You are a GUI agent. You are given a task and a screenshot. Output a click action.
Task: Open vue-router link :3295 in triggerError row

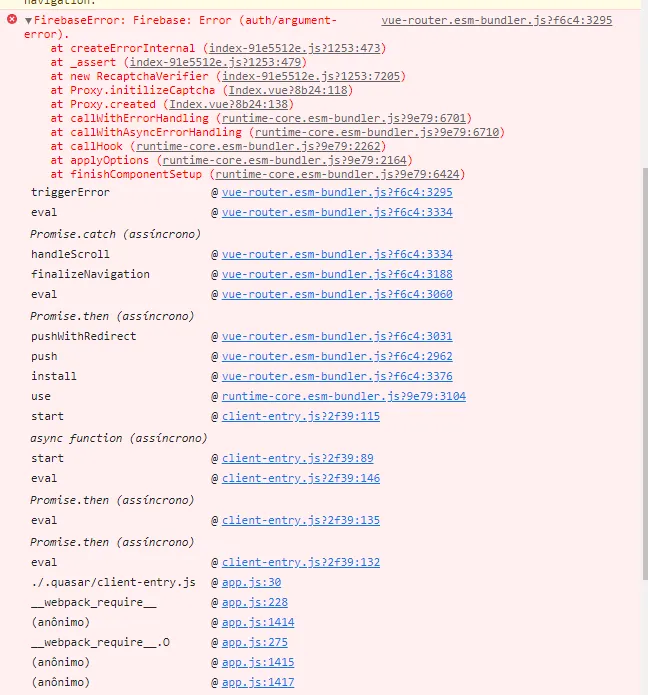pos(337,192)
